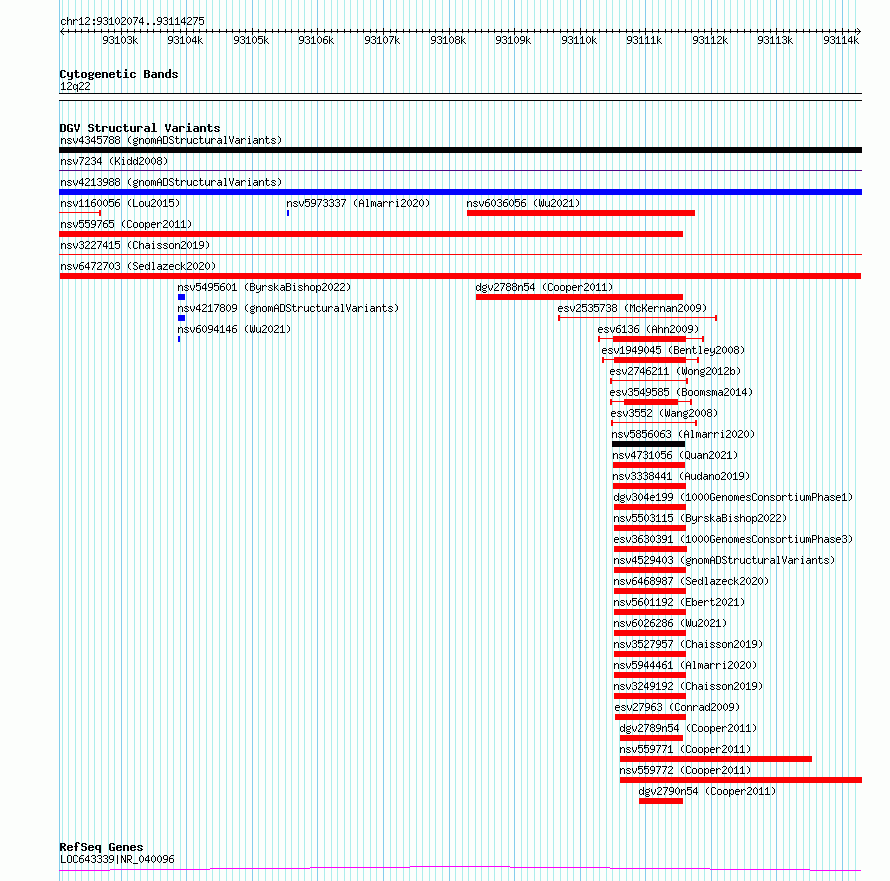Open nsv3227415 (Chaisson2019) variant label

(135, 245)
